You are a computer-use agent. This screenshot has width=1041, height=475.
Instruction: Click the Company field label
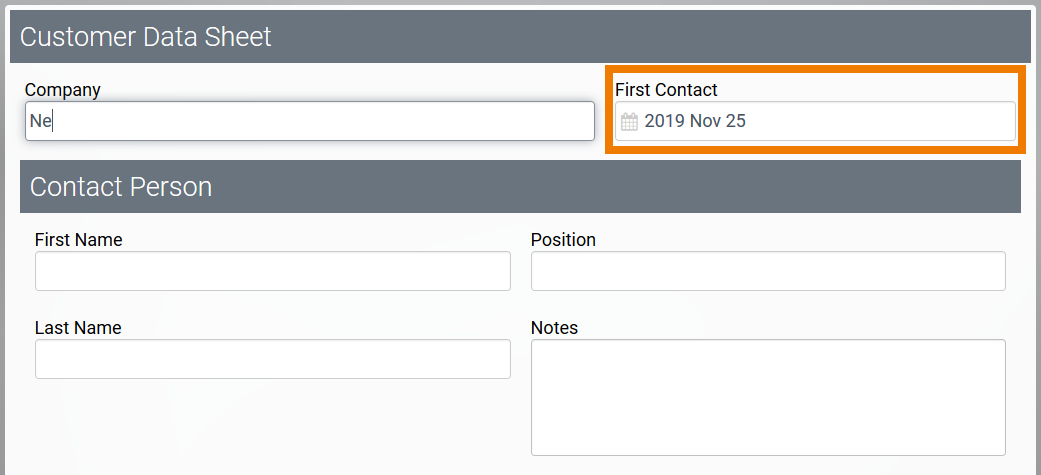(x=63, y=90)
